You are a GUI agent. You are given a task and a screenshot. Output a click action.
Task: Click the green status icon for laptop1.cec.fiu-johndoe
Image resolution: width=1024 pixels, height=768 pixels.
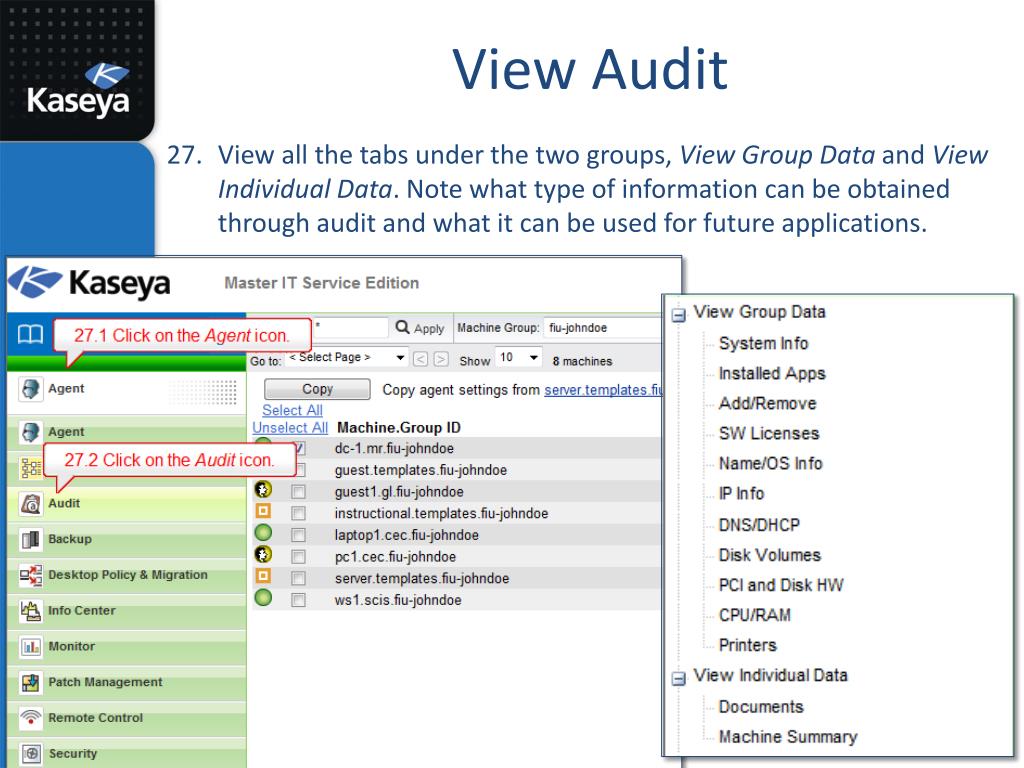(x=263, y=533)
